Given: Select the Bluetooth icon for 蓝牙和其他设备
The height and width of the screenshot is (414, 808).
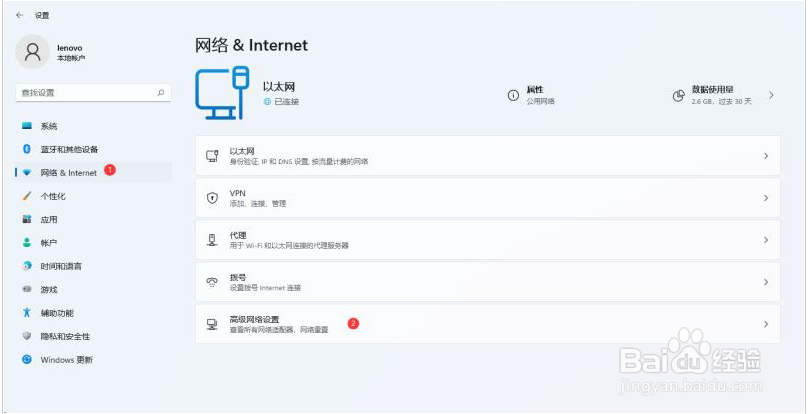Looking at the screenshot, I should [x=27, y=149].
